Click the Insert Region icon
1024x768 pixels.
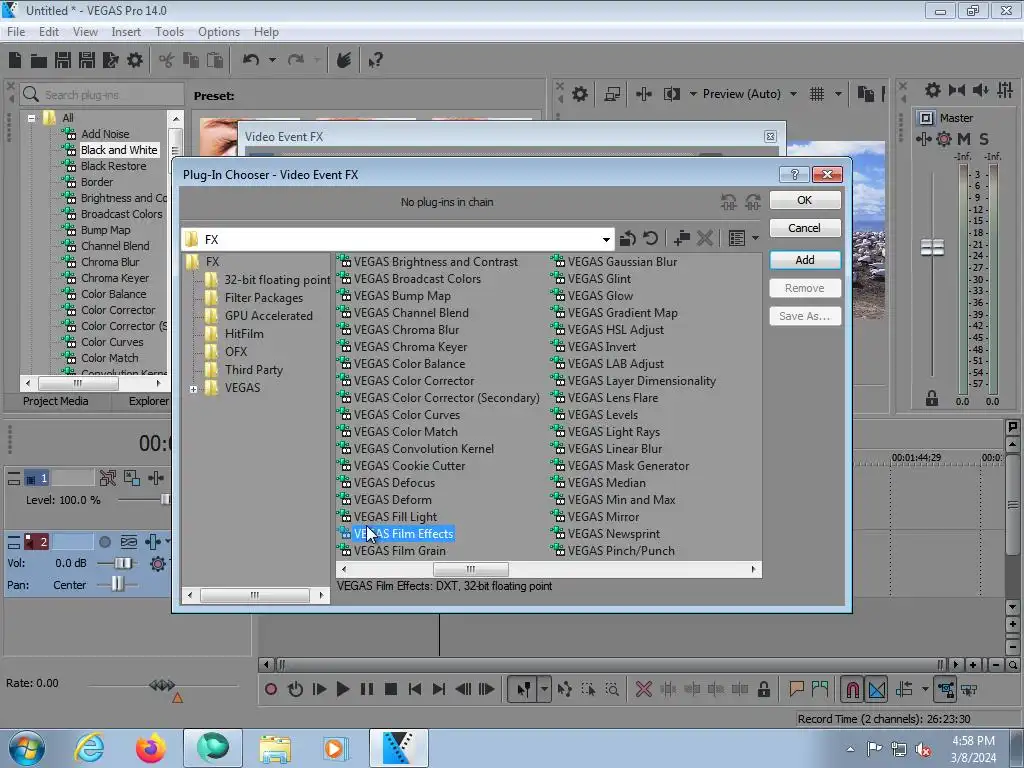[820, 688]
